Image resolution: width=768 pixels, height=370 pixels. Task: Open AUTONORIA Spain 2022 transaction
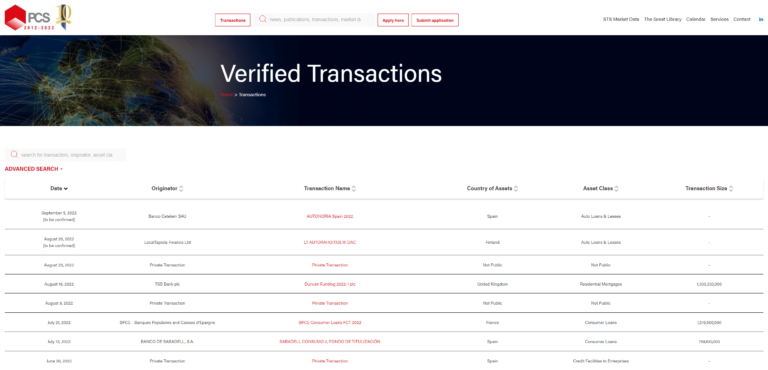pyautogui.click(x=330, y=217)
